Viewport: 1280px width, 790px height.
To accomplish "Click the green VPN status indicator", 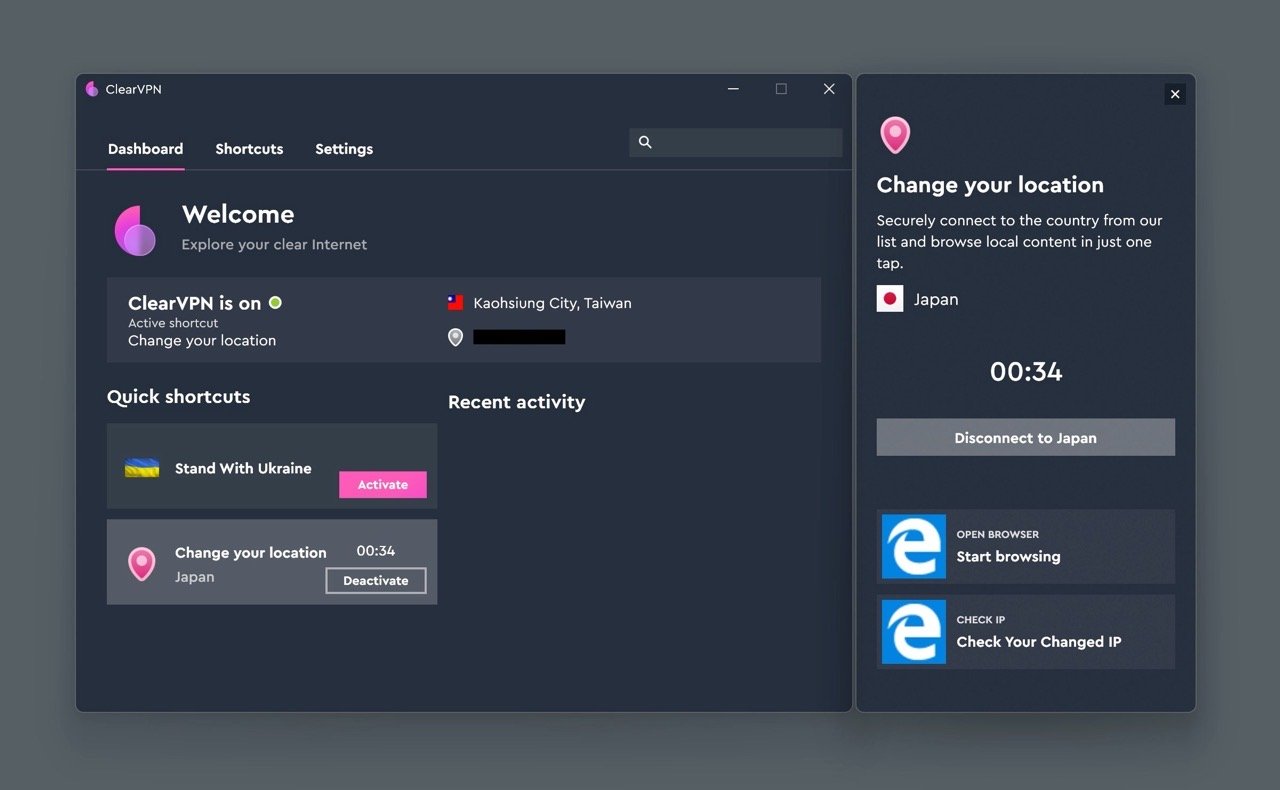I will point(275,302).
